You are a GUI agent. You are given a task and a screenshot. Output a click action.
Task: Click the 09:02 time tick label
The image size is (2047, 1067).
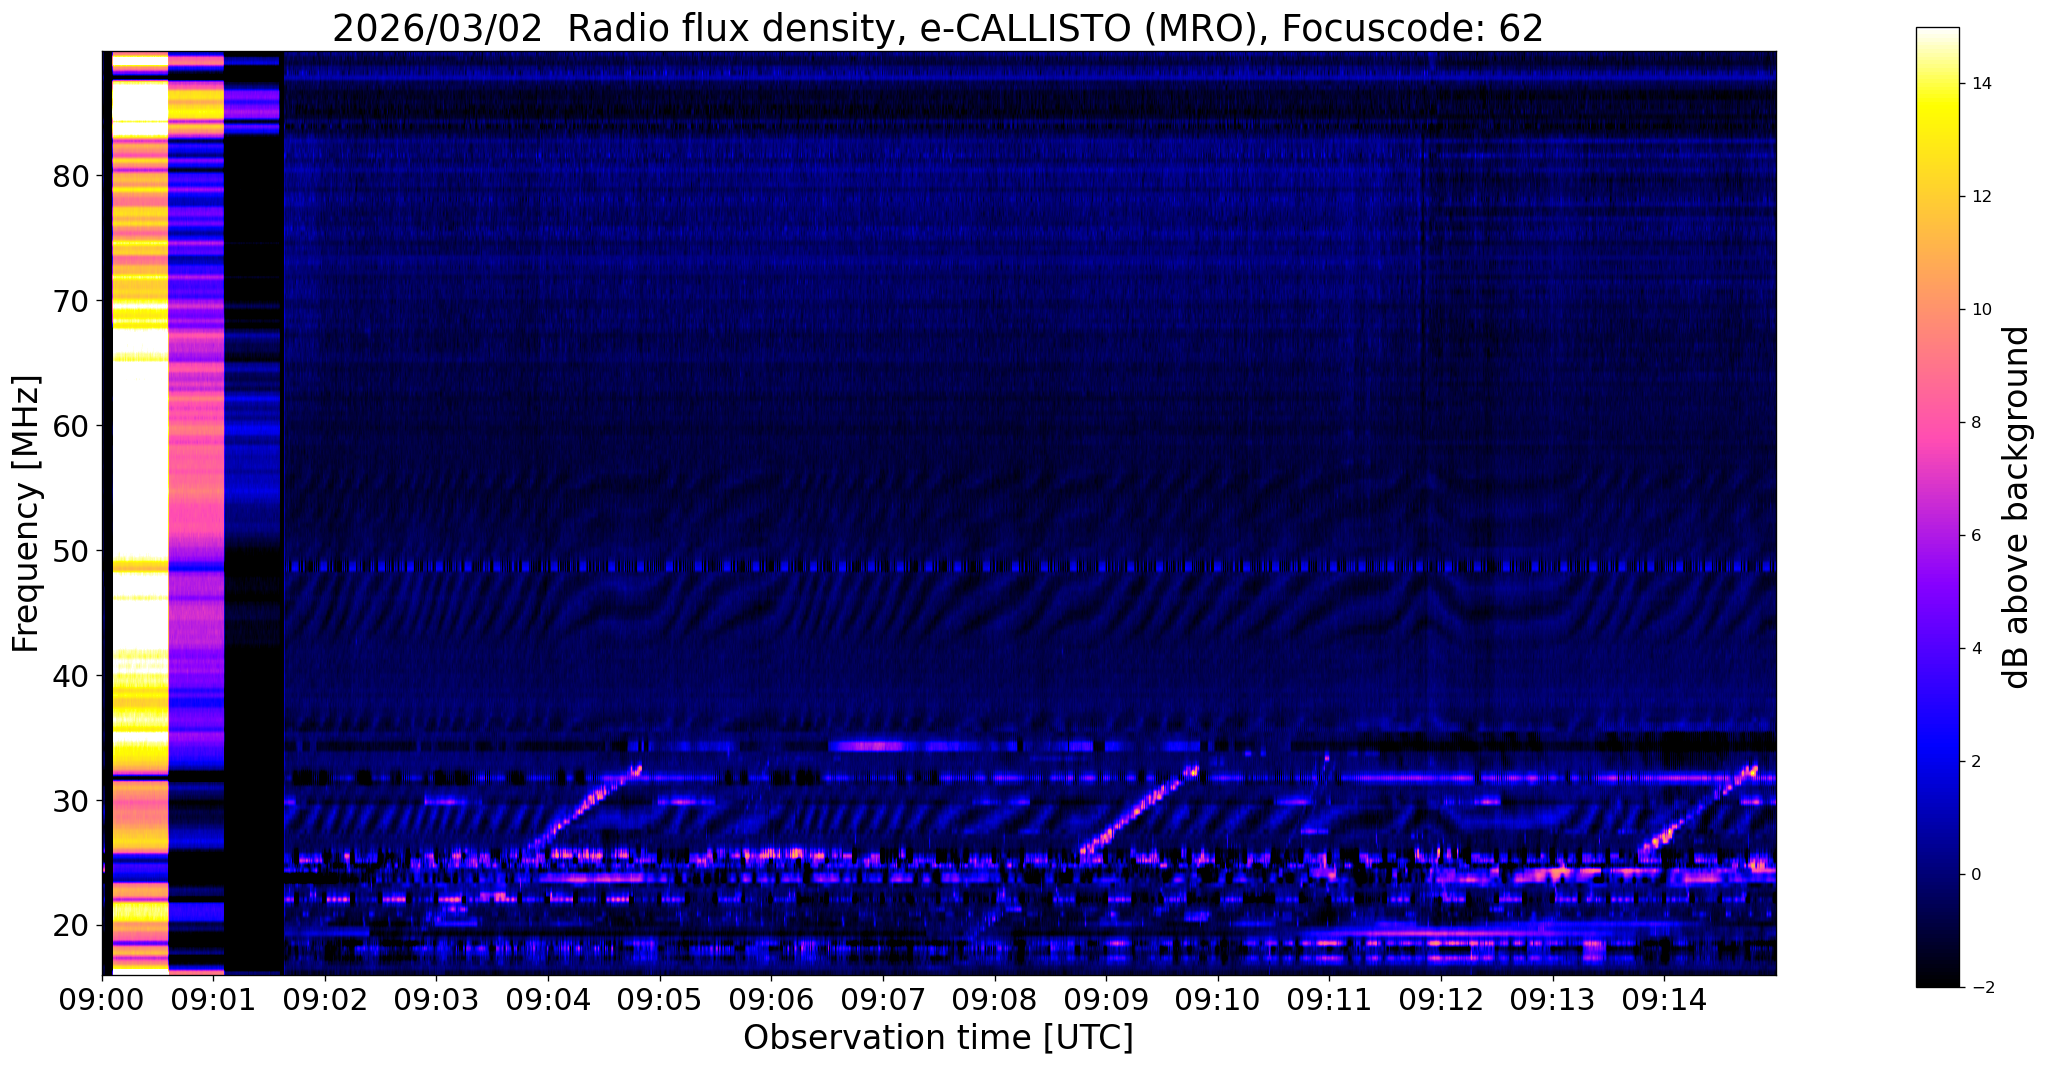325,999
